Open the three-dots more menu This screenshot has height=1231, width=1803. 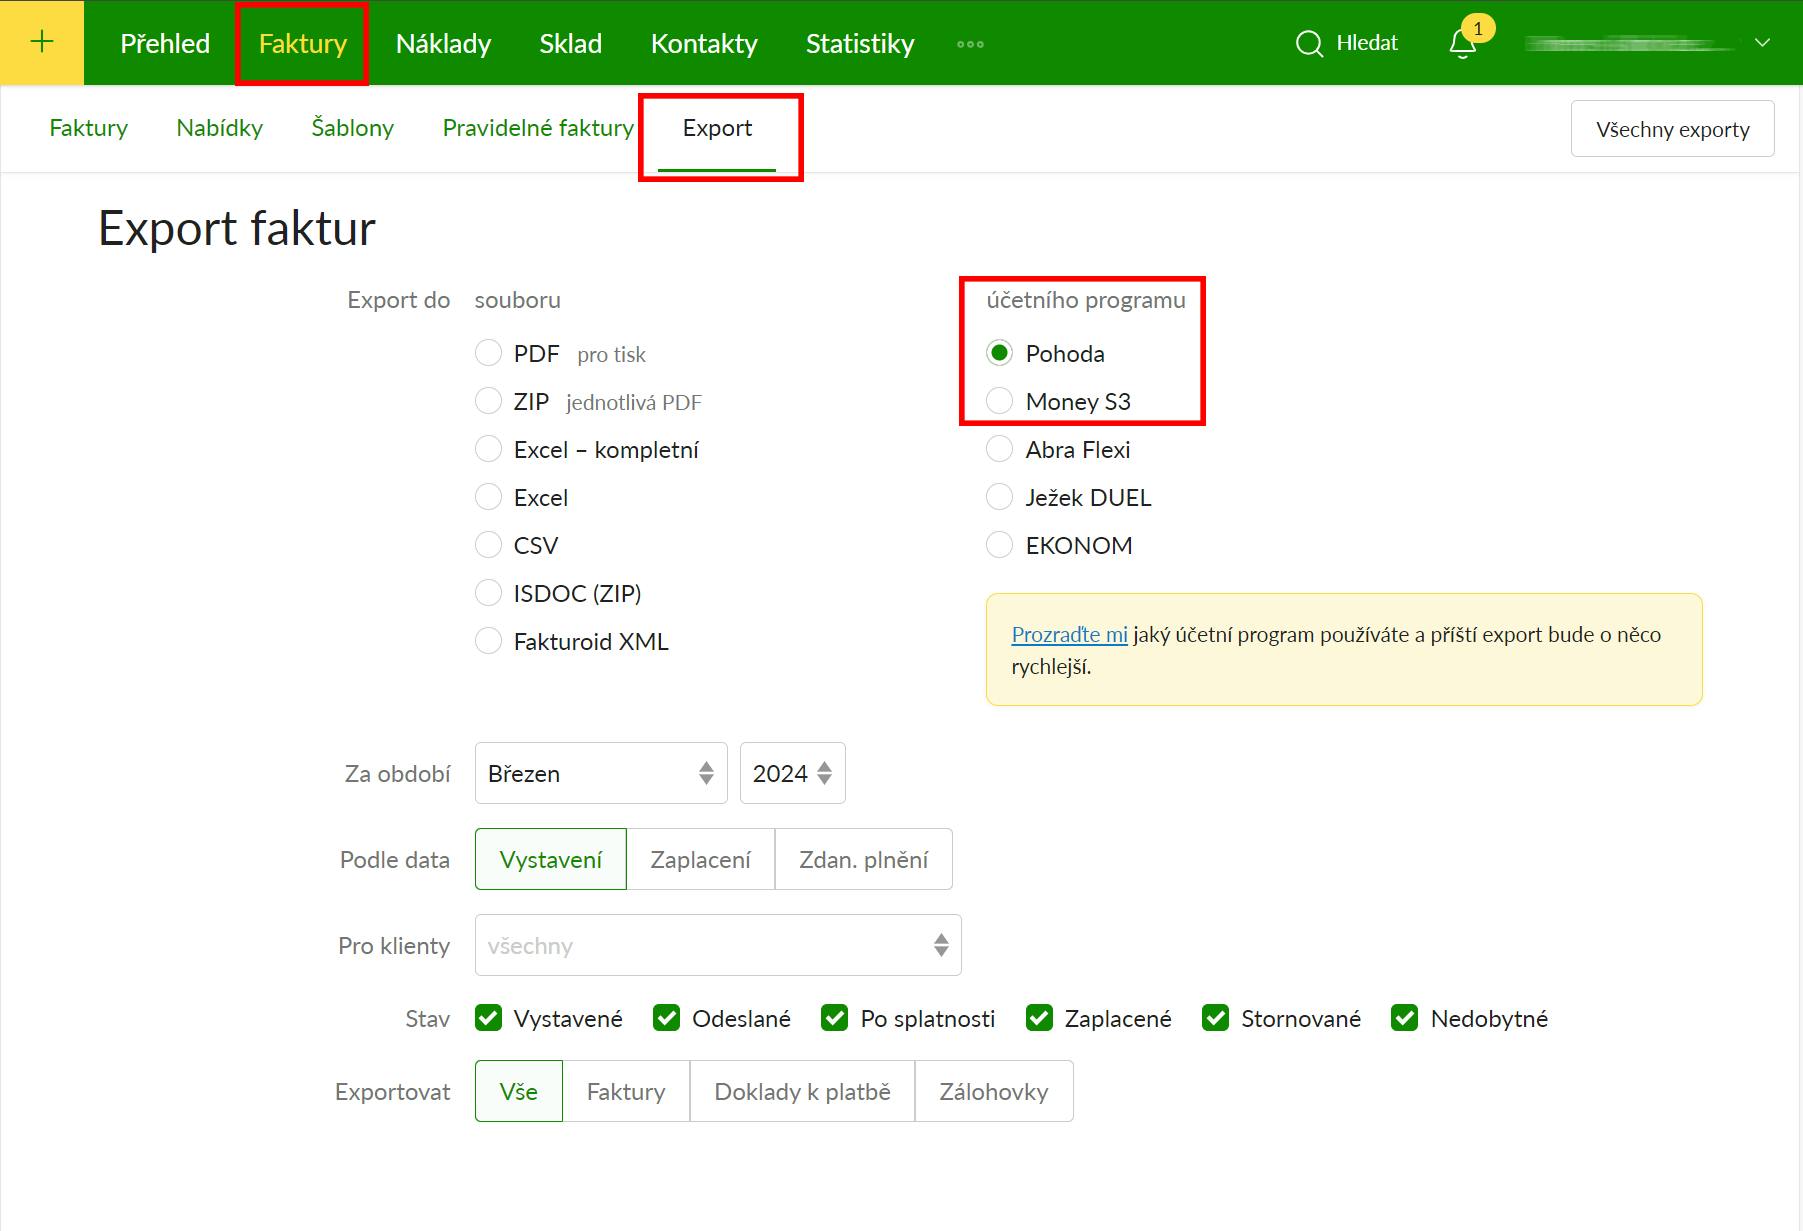[x=970, y=44]
